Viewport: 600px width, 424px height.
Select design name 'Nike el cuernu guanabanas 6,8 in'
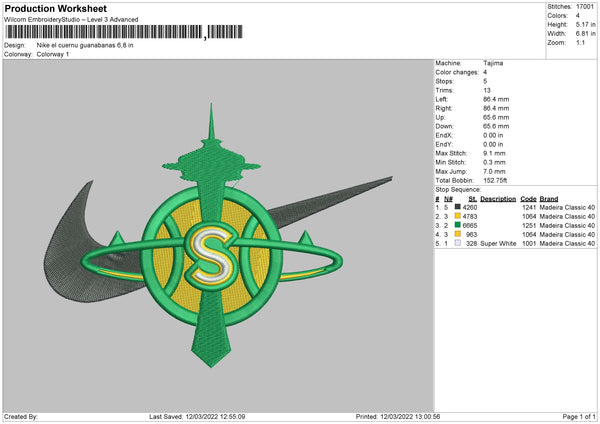click(85, 45)
